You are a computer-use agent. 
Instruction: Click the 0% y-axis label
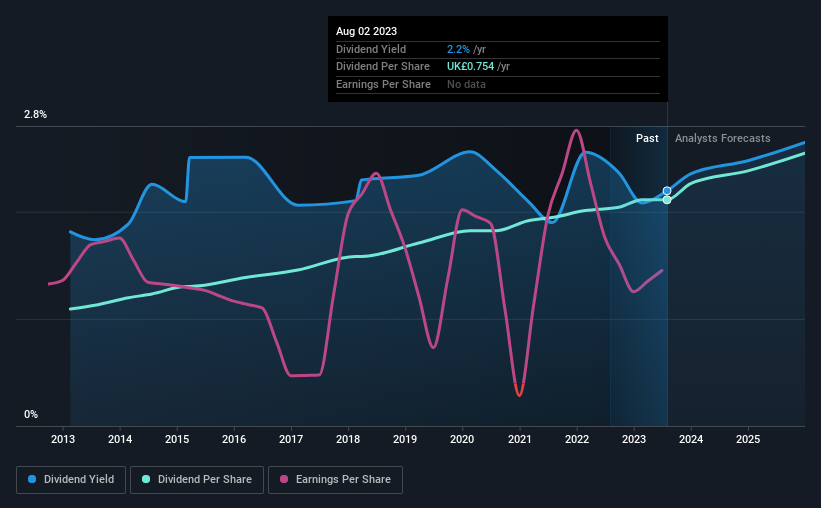click(x=31, y=415)
